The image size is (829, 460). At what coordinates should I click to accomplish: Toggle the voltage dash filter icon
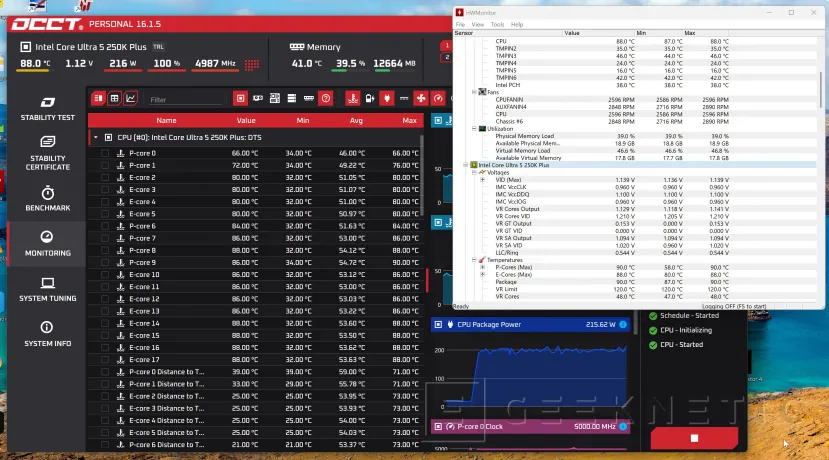[x=404, y=98]
